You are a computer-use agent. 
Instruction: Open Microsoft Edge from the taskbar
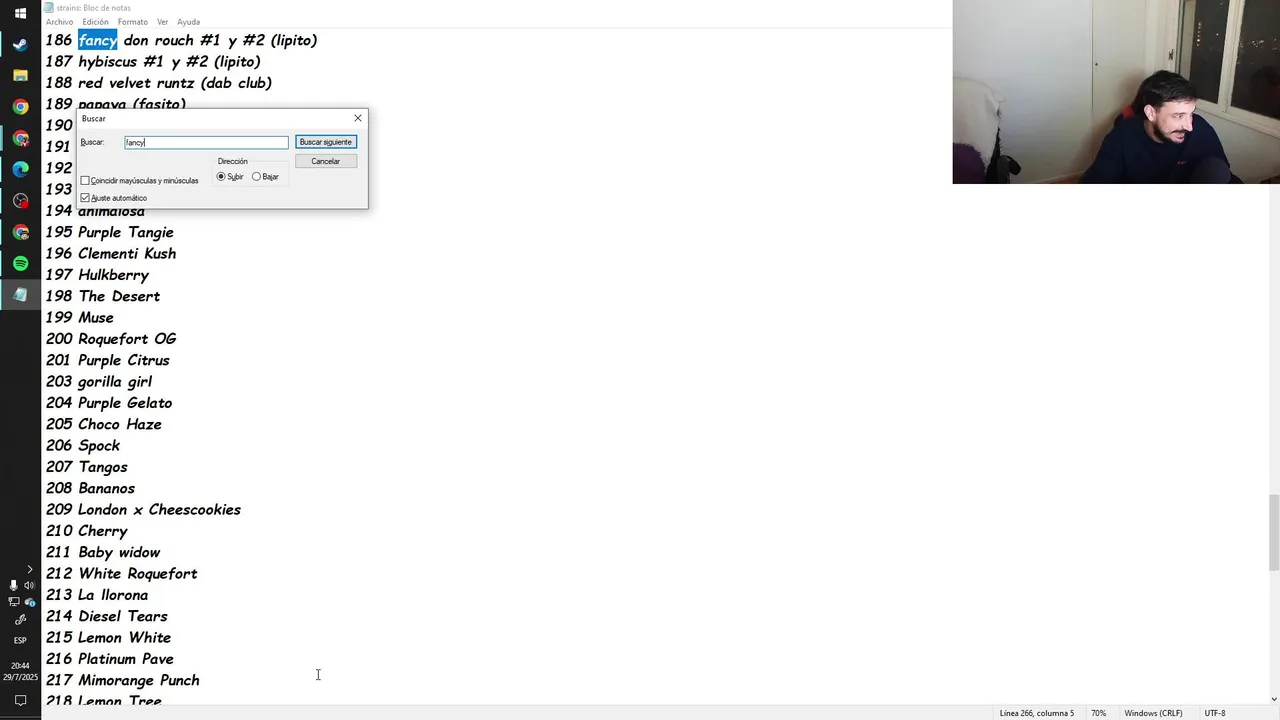(20, 169)
